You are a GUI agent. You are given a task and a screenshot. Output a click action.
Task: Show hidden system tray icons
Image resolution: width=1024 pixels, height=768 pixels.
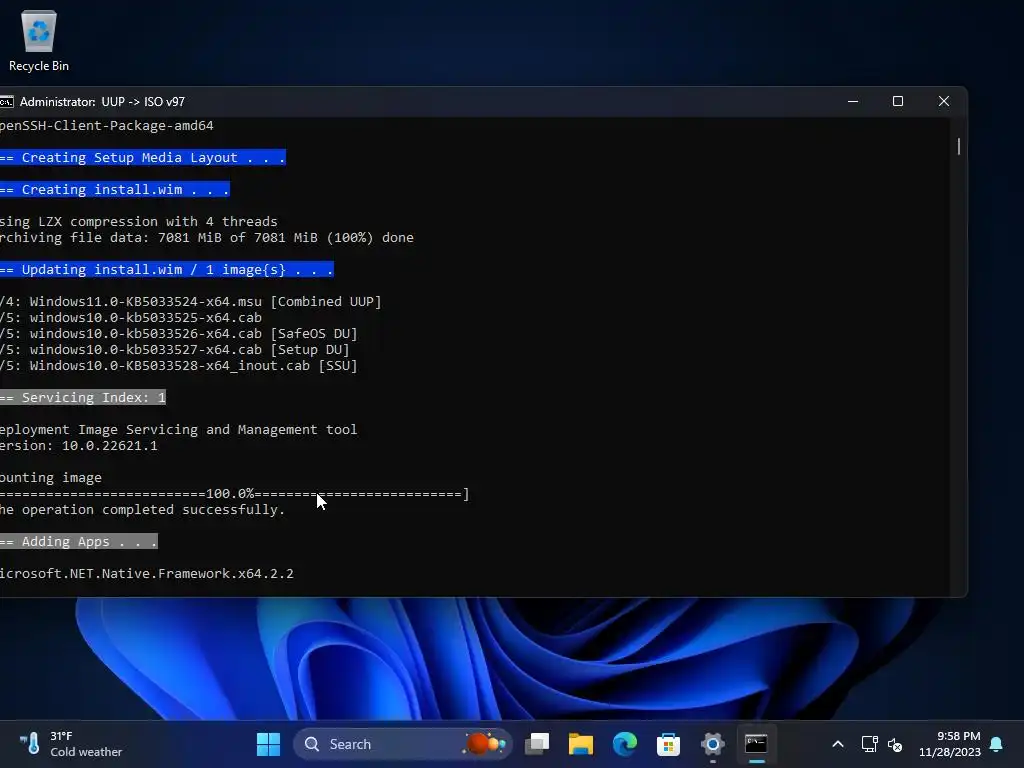[x=838, y=744]
